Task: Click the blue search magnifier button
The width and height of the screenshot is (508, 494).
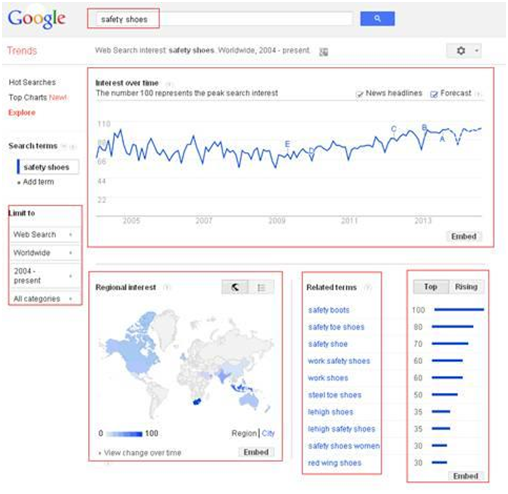Action: click(x=377, y=19)
